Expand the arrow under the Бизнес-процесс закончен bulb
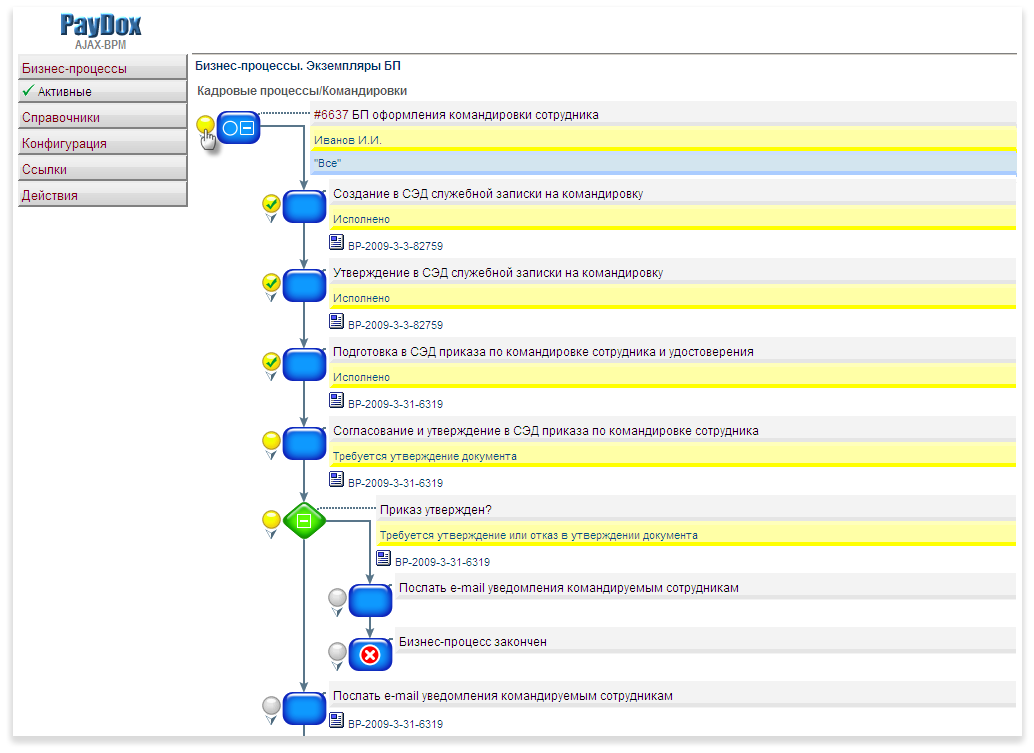 (337, 667)
